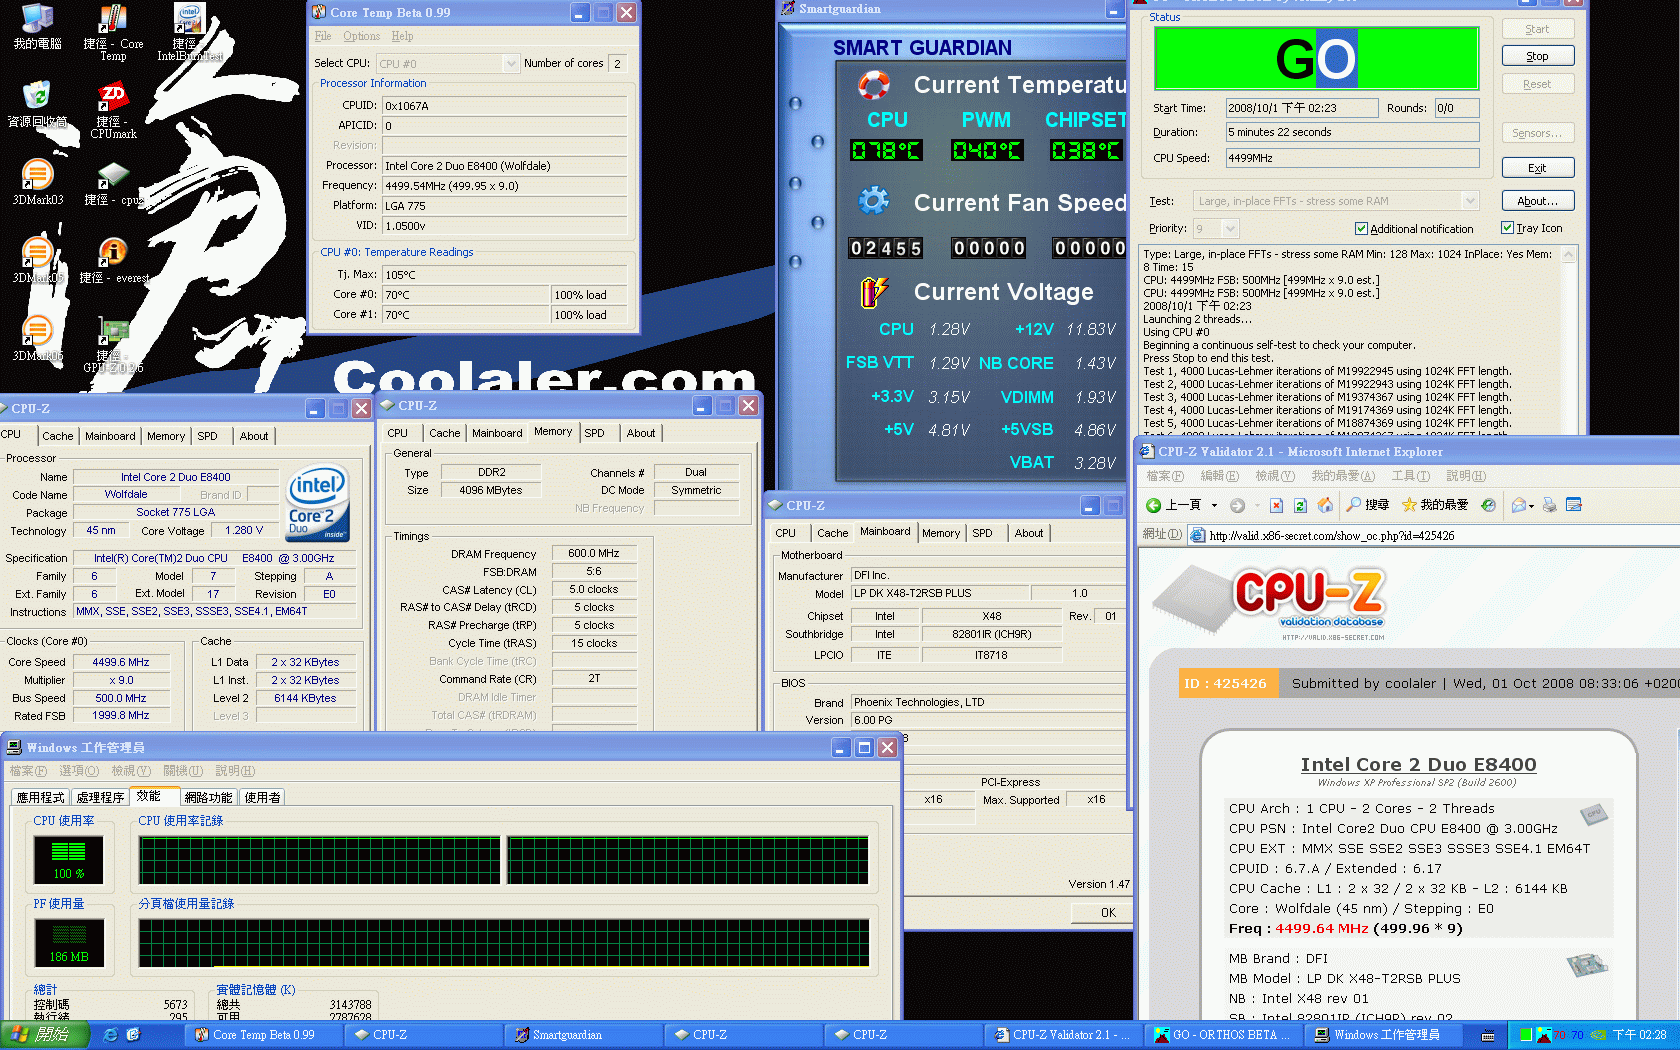Viewport: 1680px width, 1050px height.
Task: Select the processes tab 處理程序 in Task Manager
Action: 100,797
